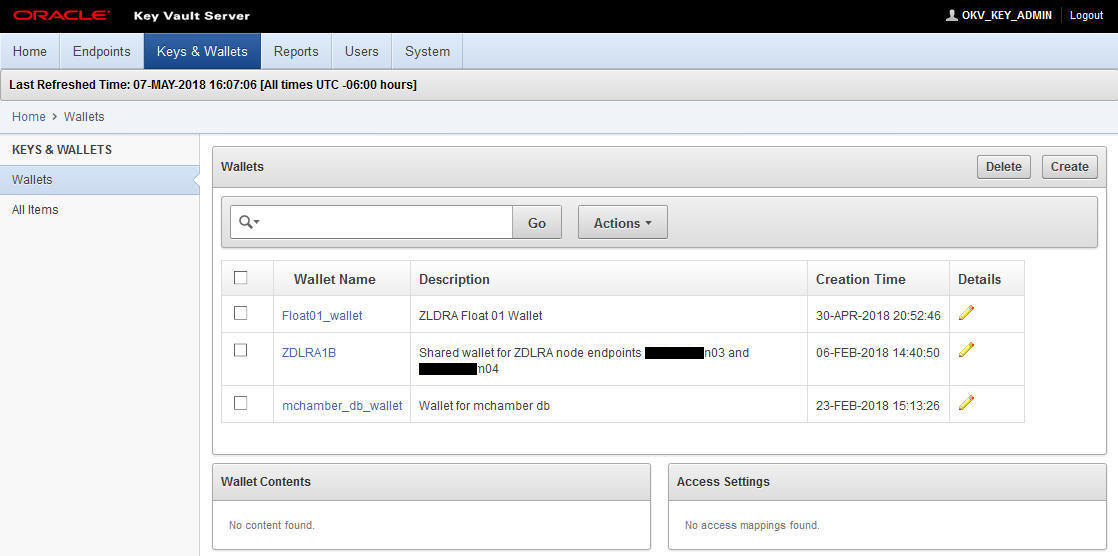Click creation time 30-APR-2018 20:52:46
The height and width of the screenshot is (556, 1118).
[x=878, y=315]
